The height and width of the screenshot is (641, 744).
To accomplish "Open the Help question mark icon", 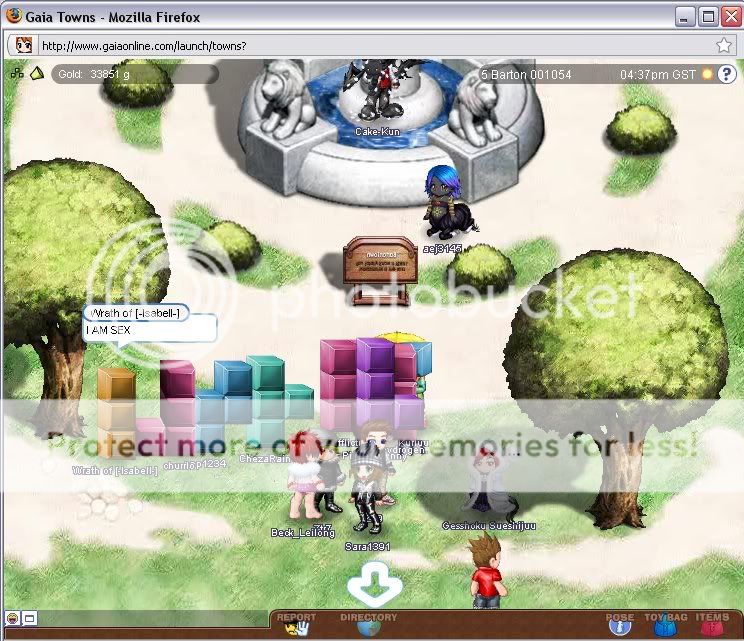I will pos(726,74).
